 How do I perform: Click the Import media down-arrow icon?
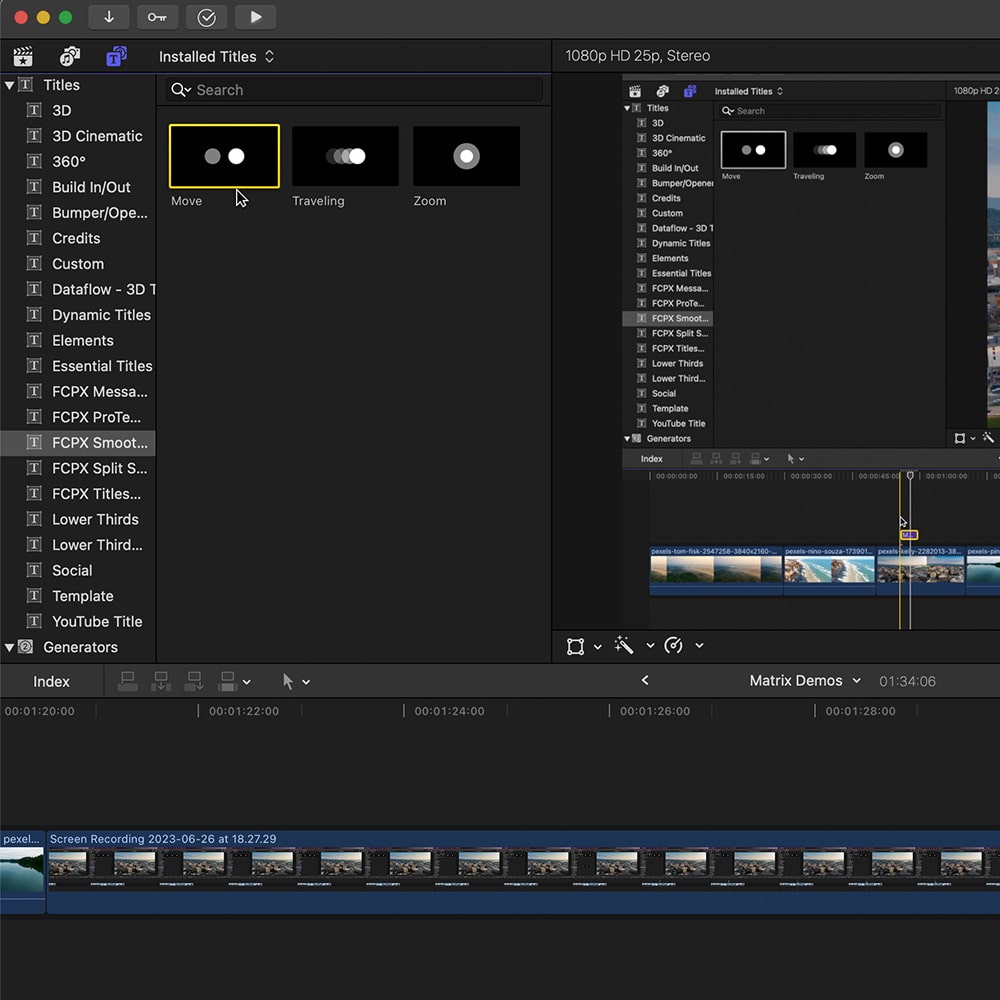(x=109, y=17)
